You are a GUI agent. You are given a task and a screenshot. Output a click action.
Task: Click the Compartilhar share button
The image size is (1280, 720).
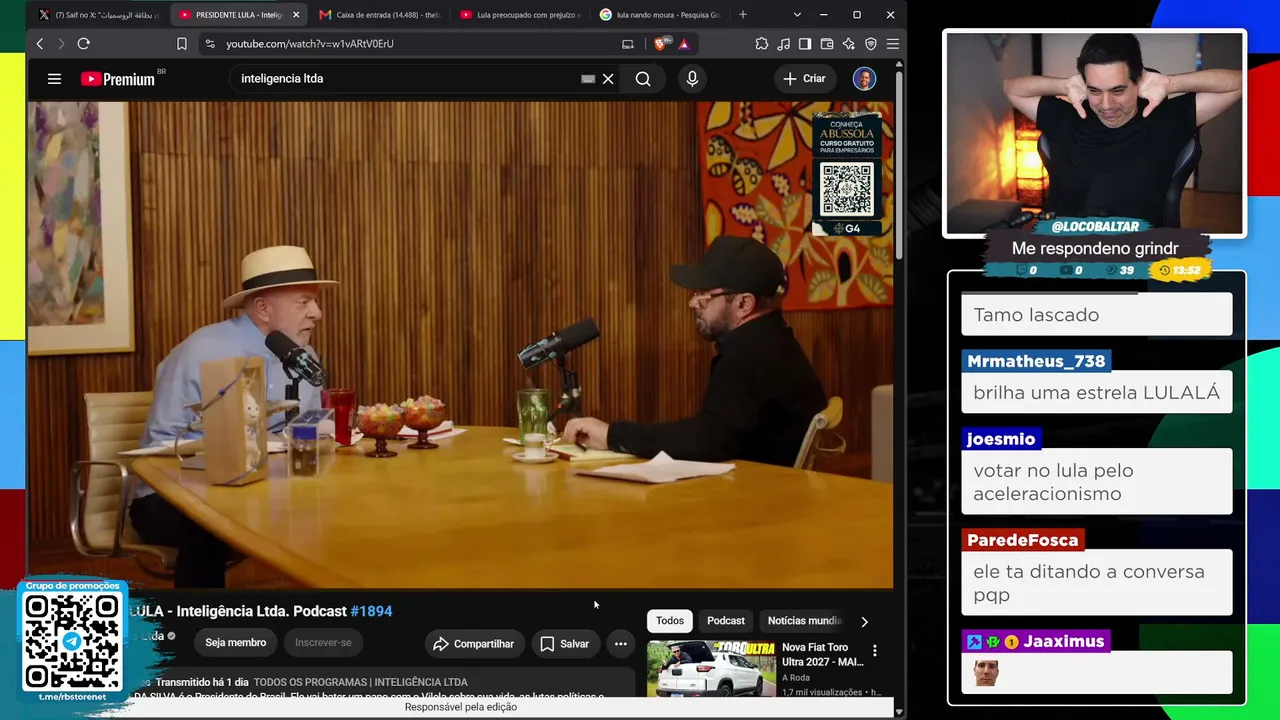[474, 644]
